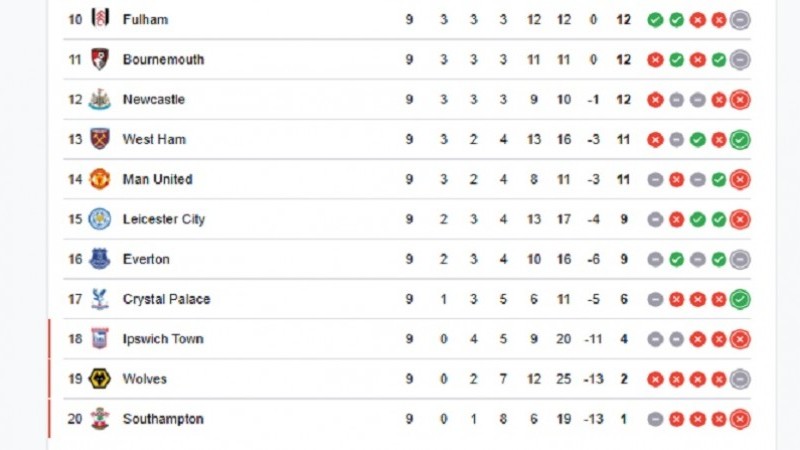
Task: Click the Bournemouth club crest
Action: coord(100,59)
